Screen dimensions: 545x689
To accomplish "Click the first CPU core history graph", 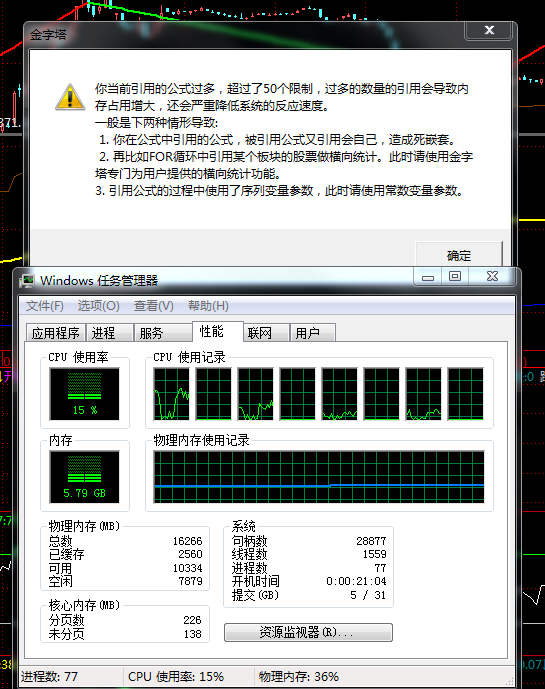I will pyautogui.click(x=171, y=394).
